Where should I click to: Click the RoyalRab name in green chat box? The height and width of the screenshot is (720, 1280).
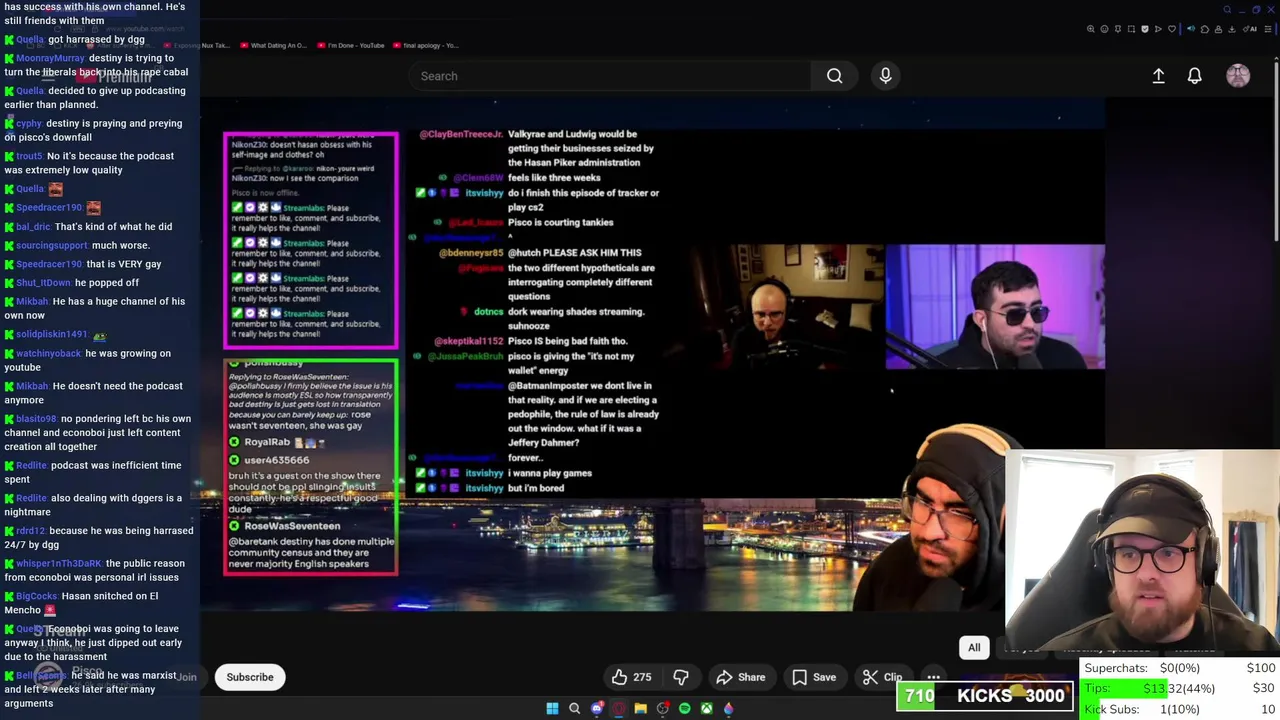coord(267,442)
